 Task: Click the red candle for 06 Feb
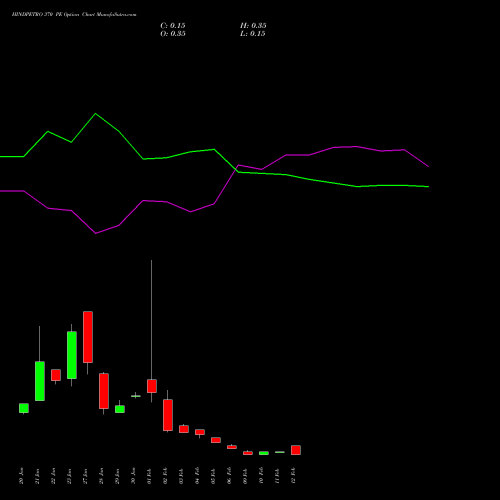pos(232,447)
